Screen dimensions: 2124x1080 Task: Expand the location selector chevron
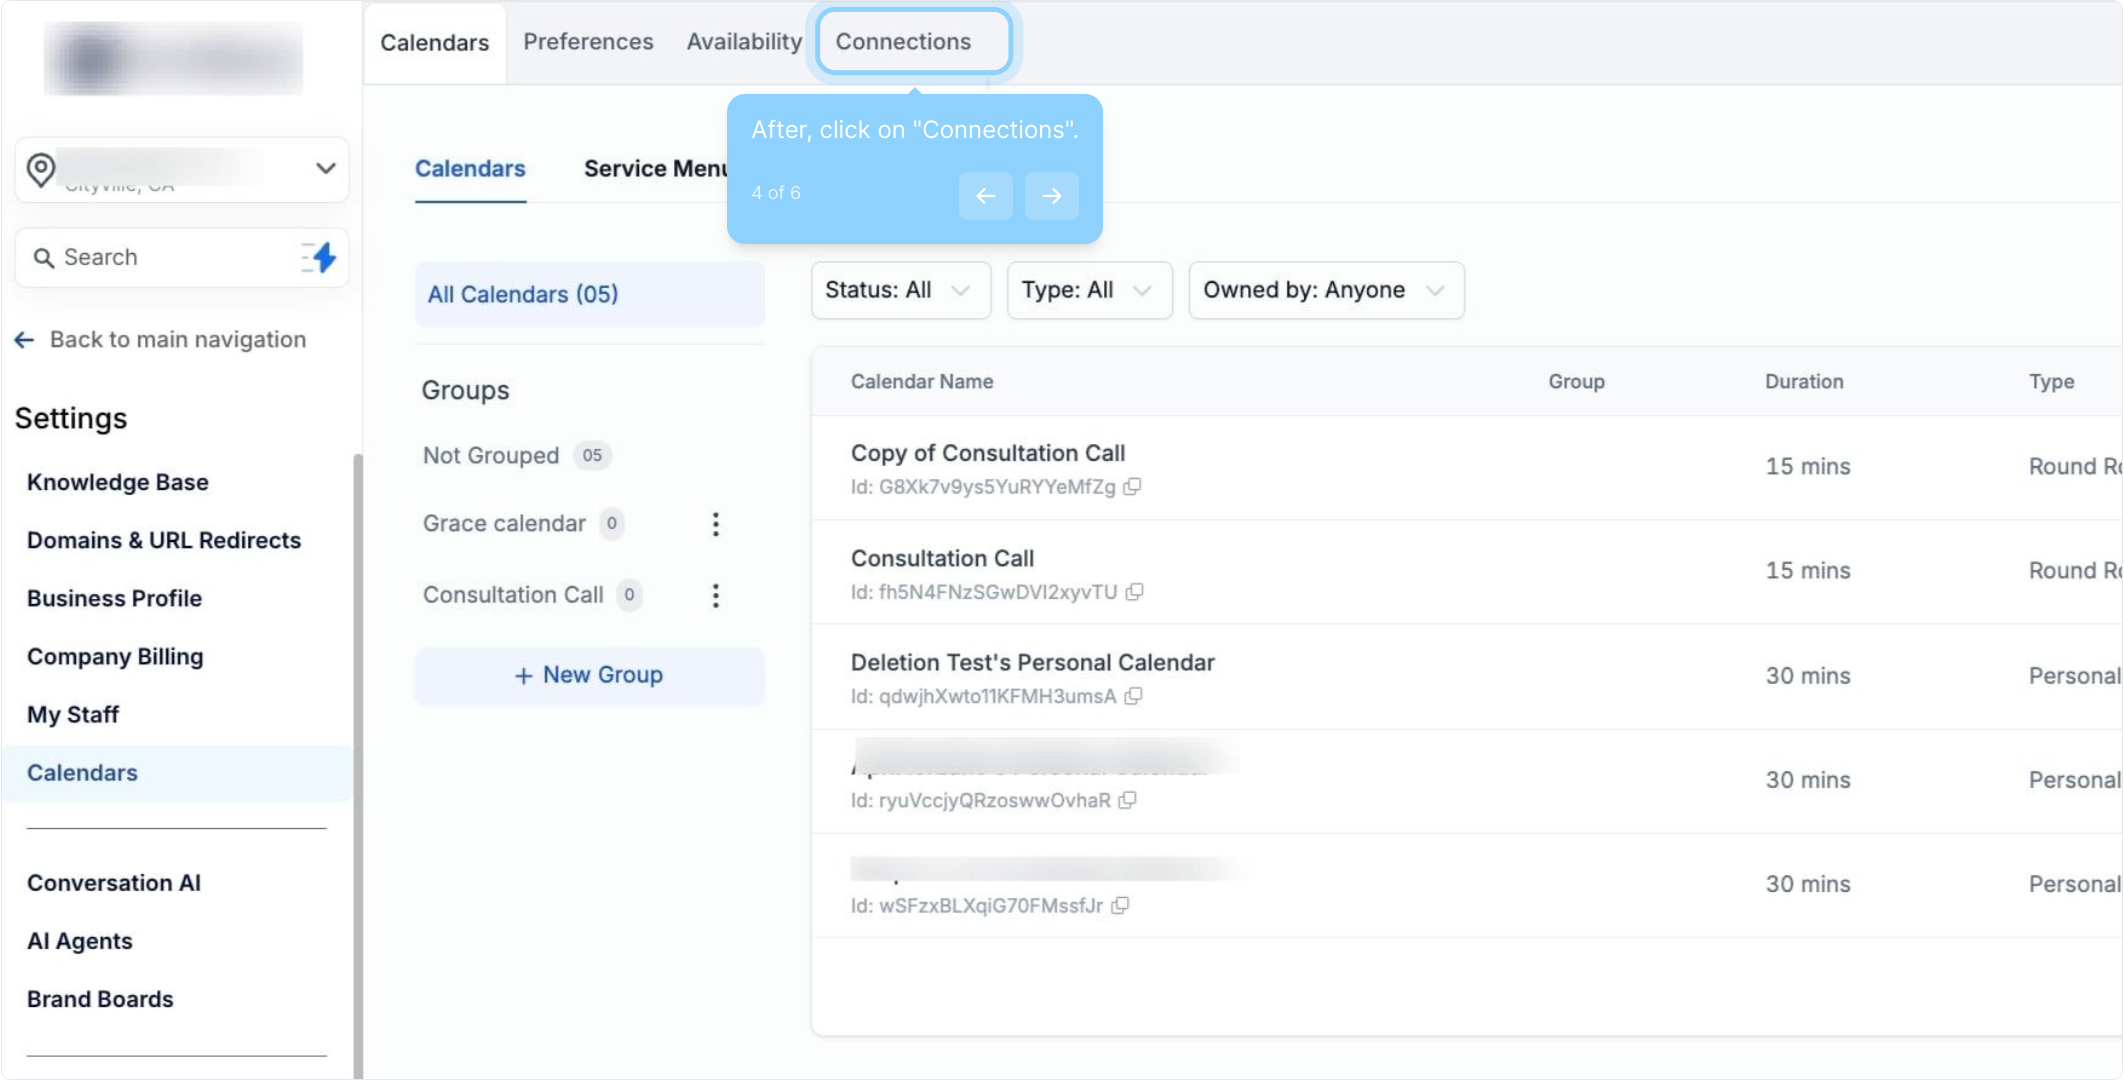(325, 168)
